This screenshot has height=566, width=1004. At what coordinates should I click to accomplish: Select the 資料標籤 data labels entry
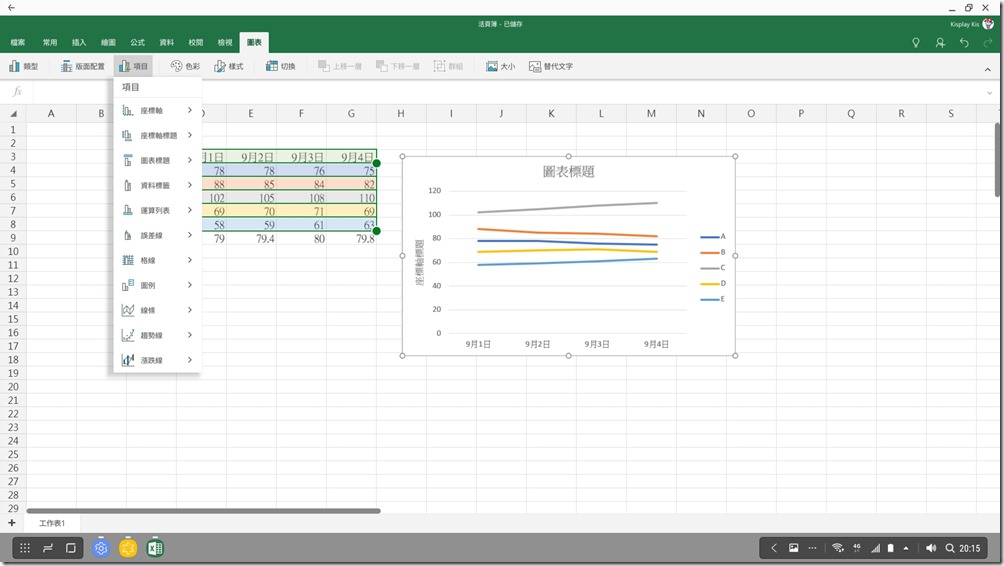coord(156,185)
